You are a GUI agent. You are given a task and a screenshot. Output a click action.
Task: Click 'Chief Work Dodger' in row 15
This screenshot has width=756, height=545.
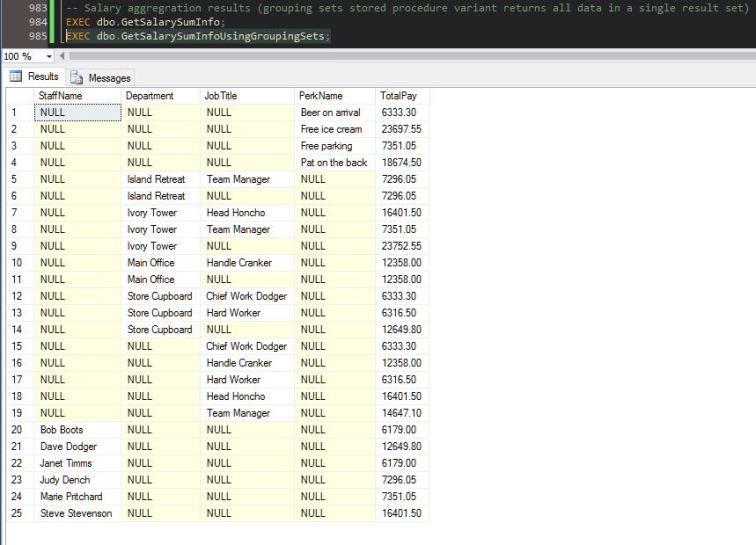[x=247, y=346]
